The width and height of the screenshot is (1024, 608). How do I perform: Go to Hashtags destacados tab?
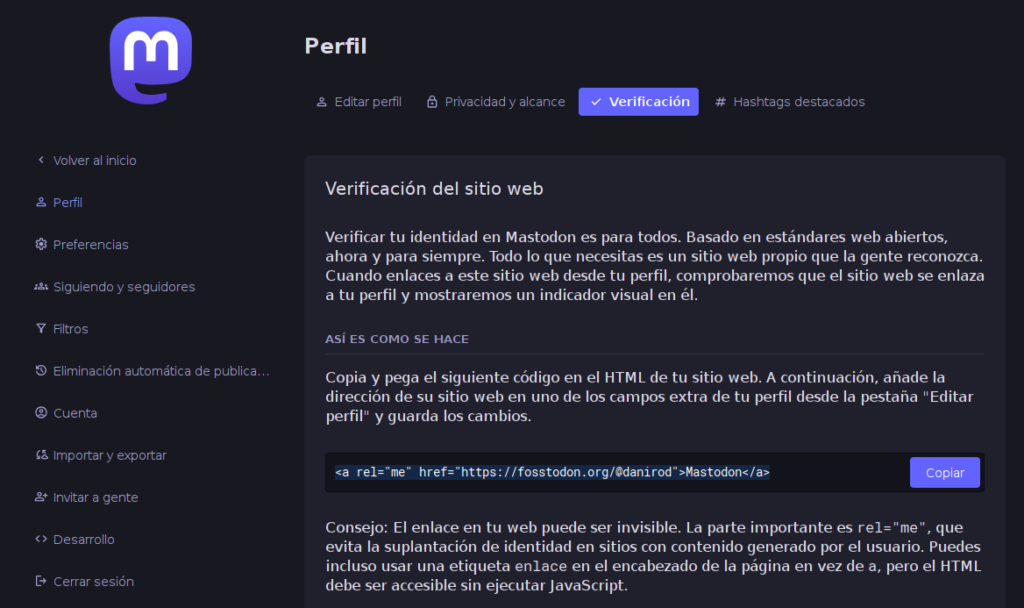[789, 102]
